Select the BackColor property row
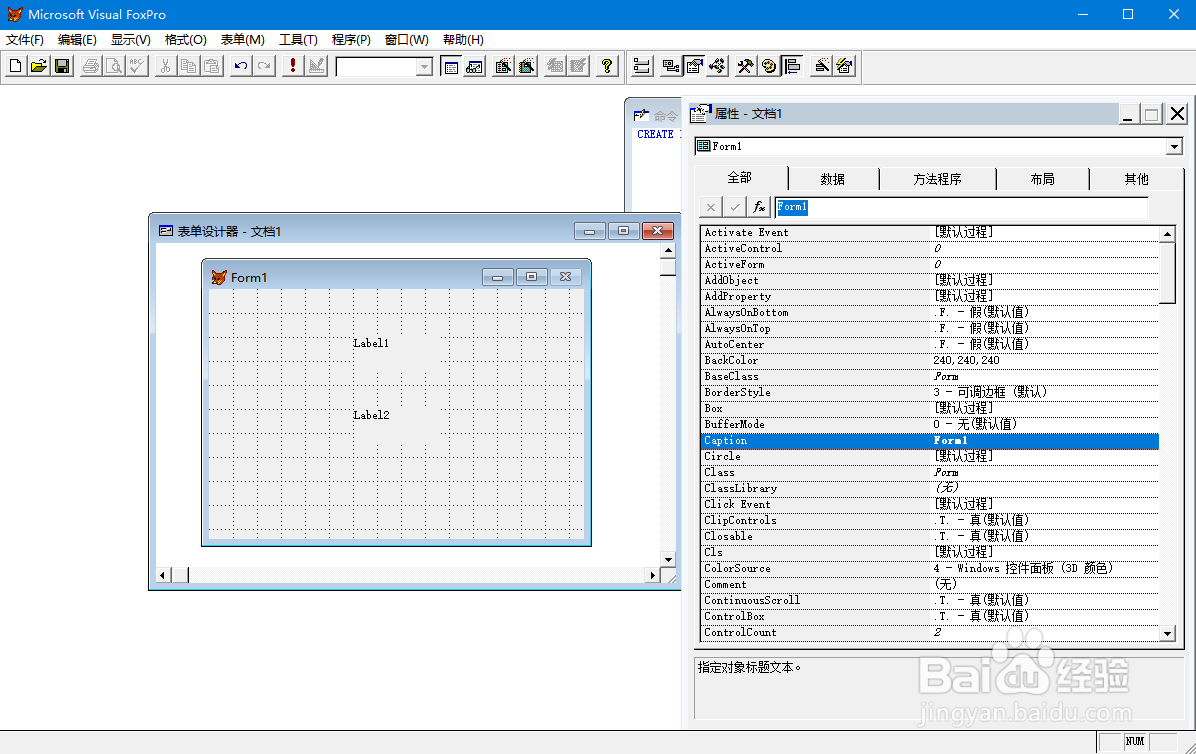The image size is (1196, 754). 930,361
